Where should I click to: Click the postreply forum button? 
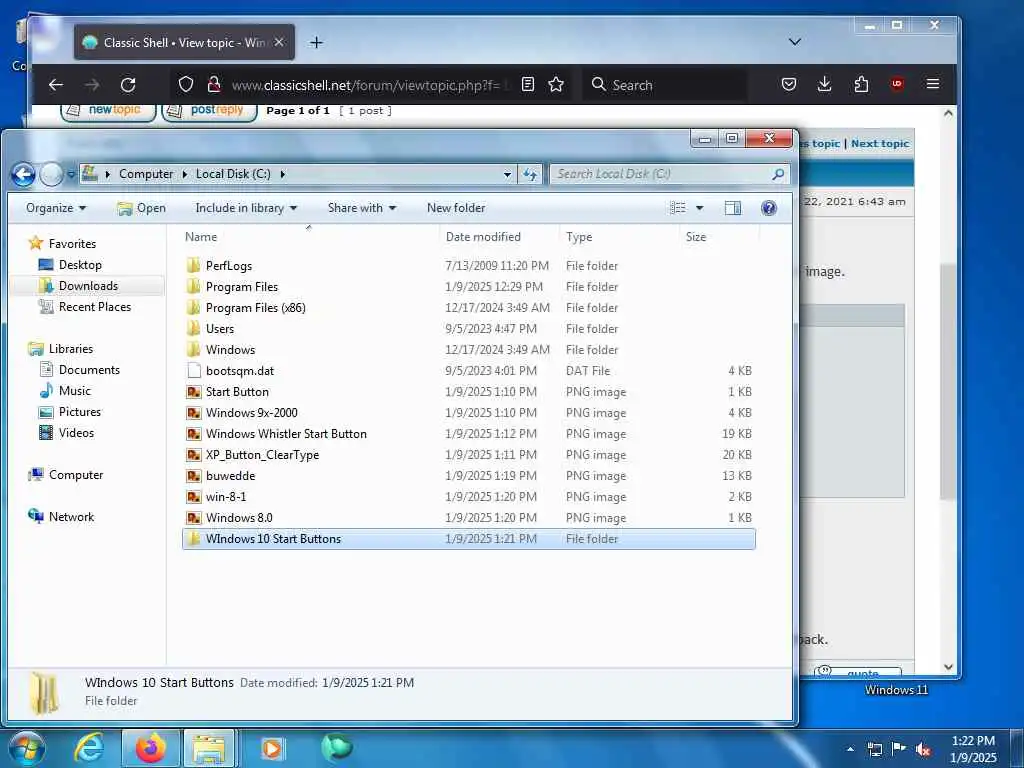tap(210, 111)
